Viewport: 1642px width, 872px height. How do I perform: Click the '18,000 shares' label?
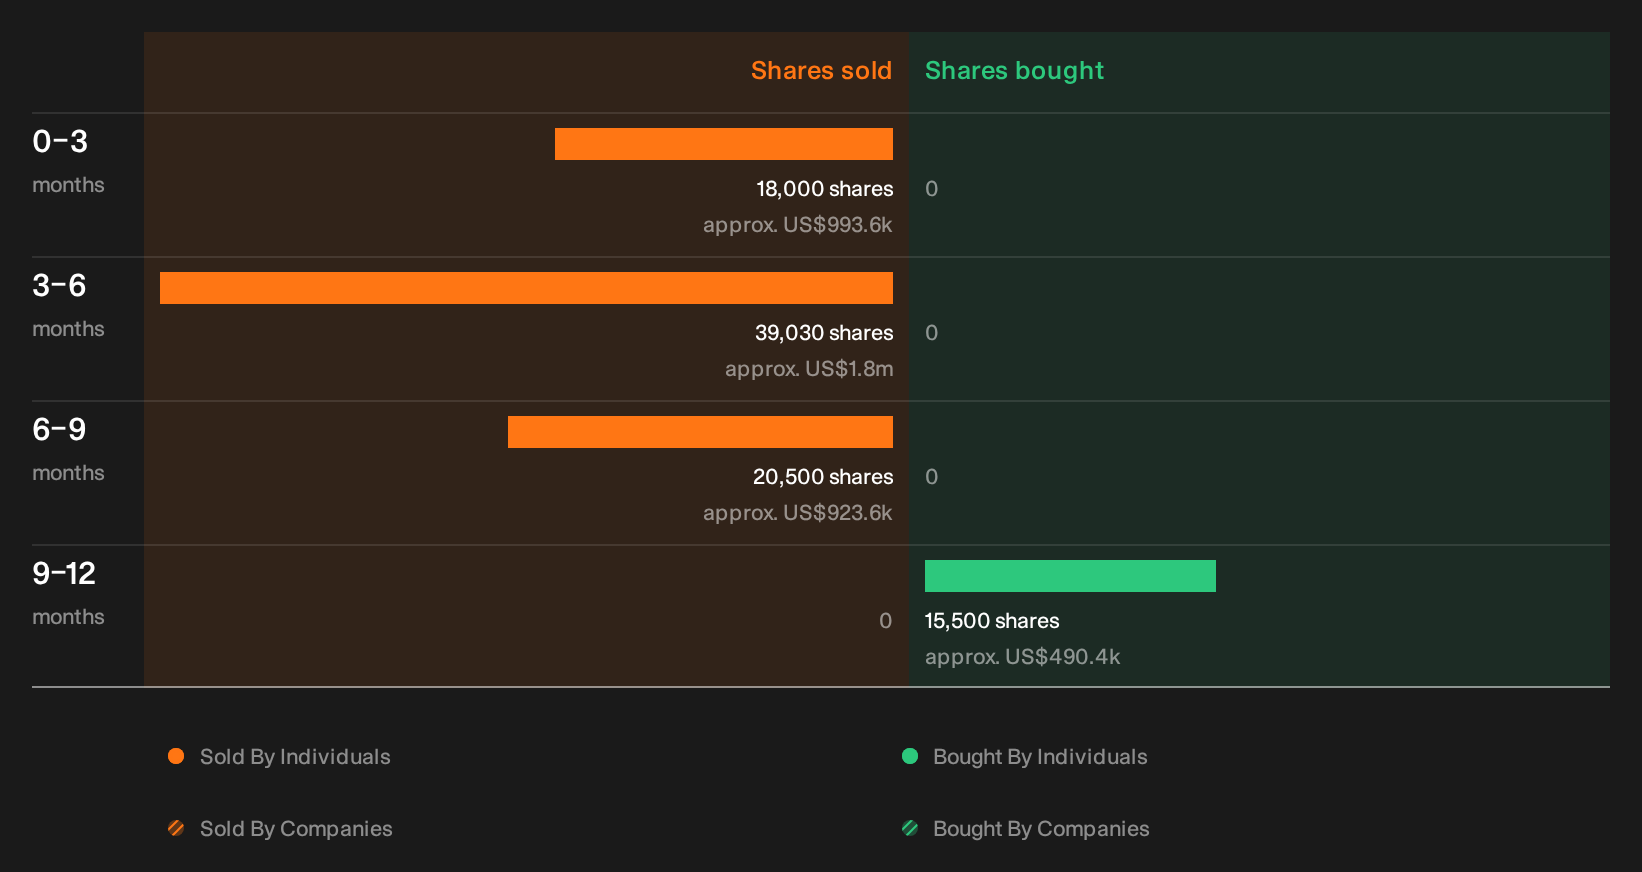click(824, 189)
